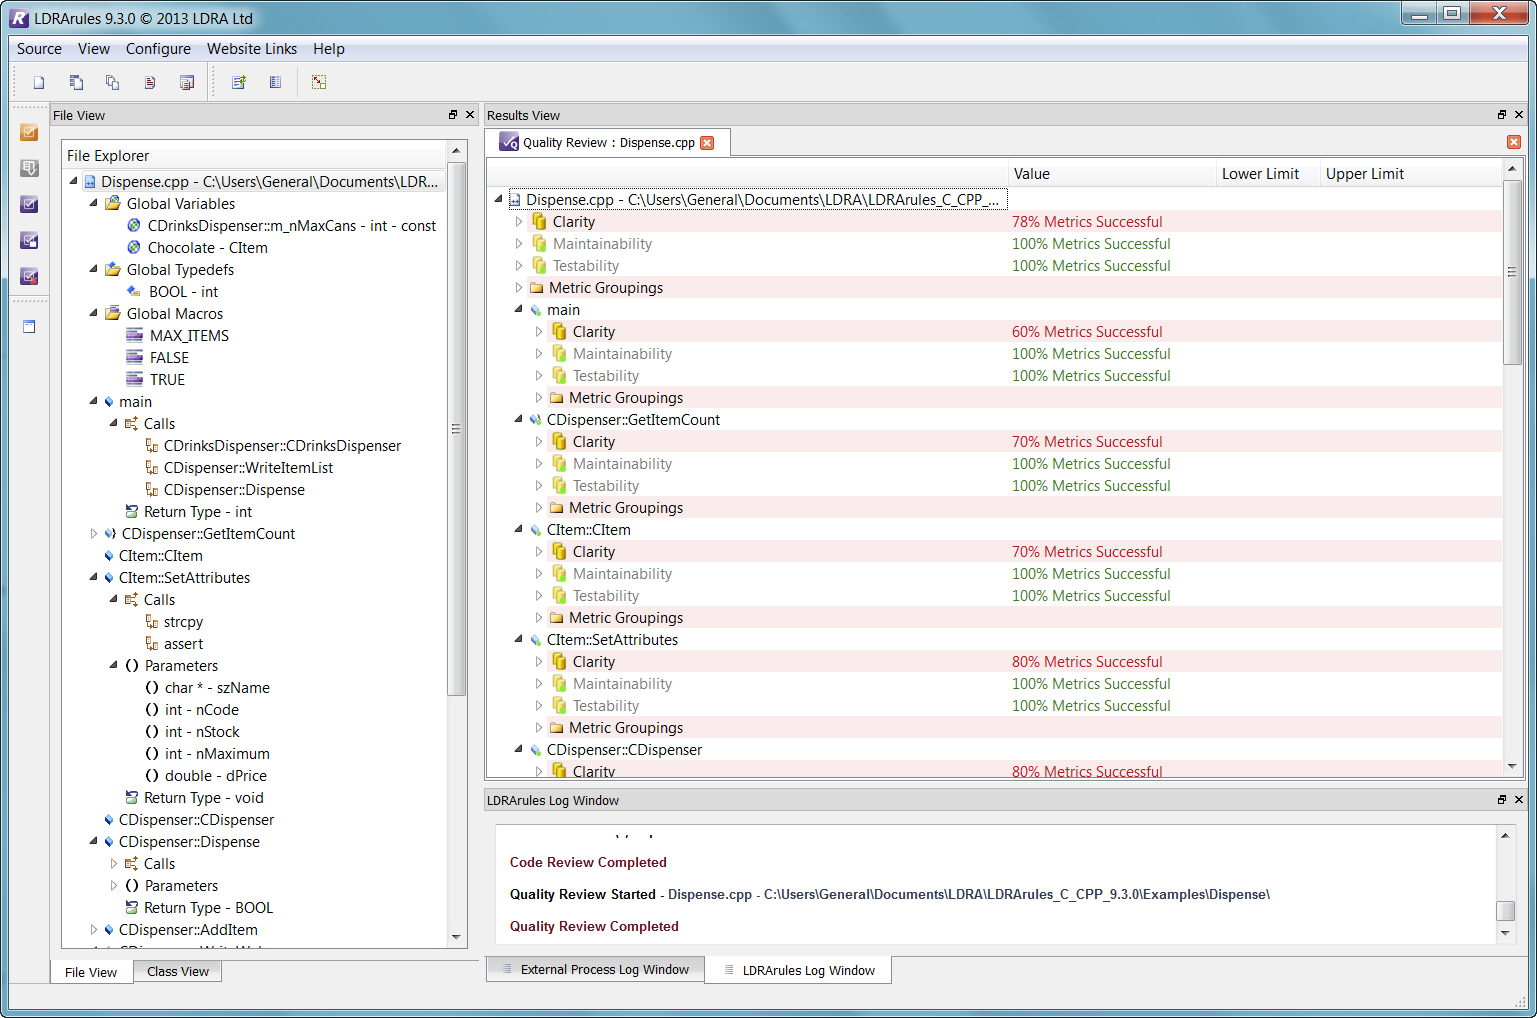The width and height of the screenshot is (1537, 1018).
Task: Expand CDispenser::GetItemCount in File Explorer
Action: (x=94, y=534)
